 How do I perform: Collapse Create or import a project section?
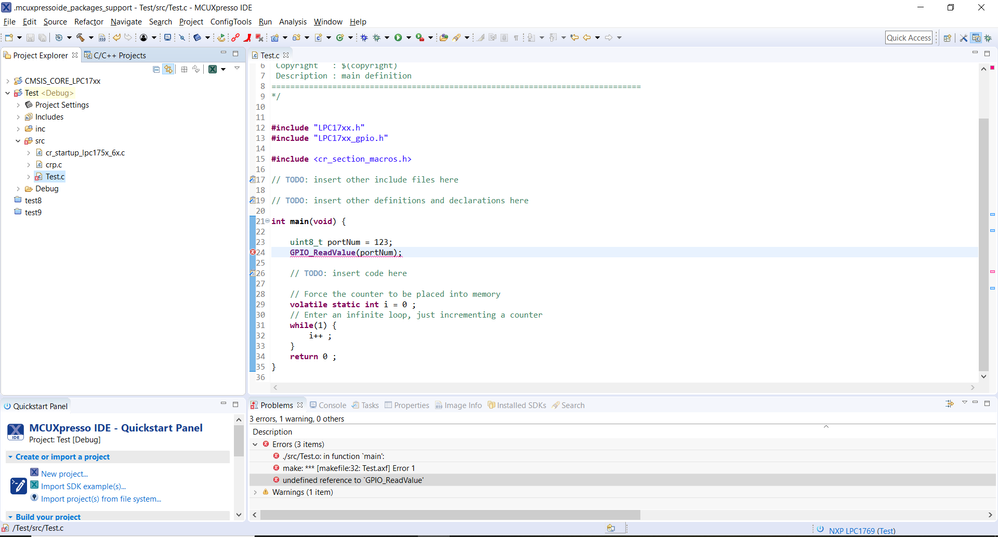point(10,457)
